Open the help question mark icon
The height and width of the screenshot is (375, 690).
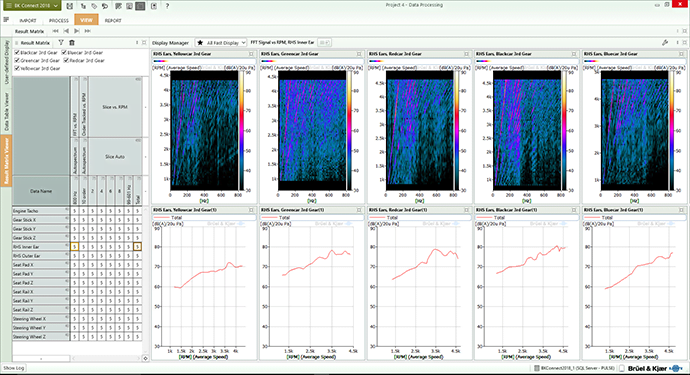168,6
